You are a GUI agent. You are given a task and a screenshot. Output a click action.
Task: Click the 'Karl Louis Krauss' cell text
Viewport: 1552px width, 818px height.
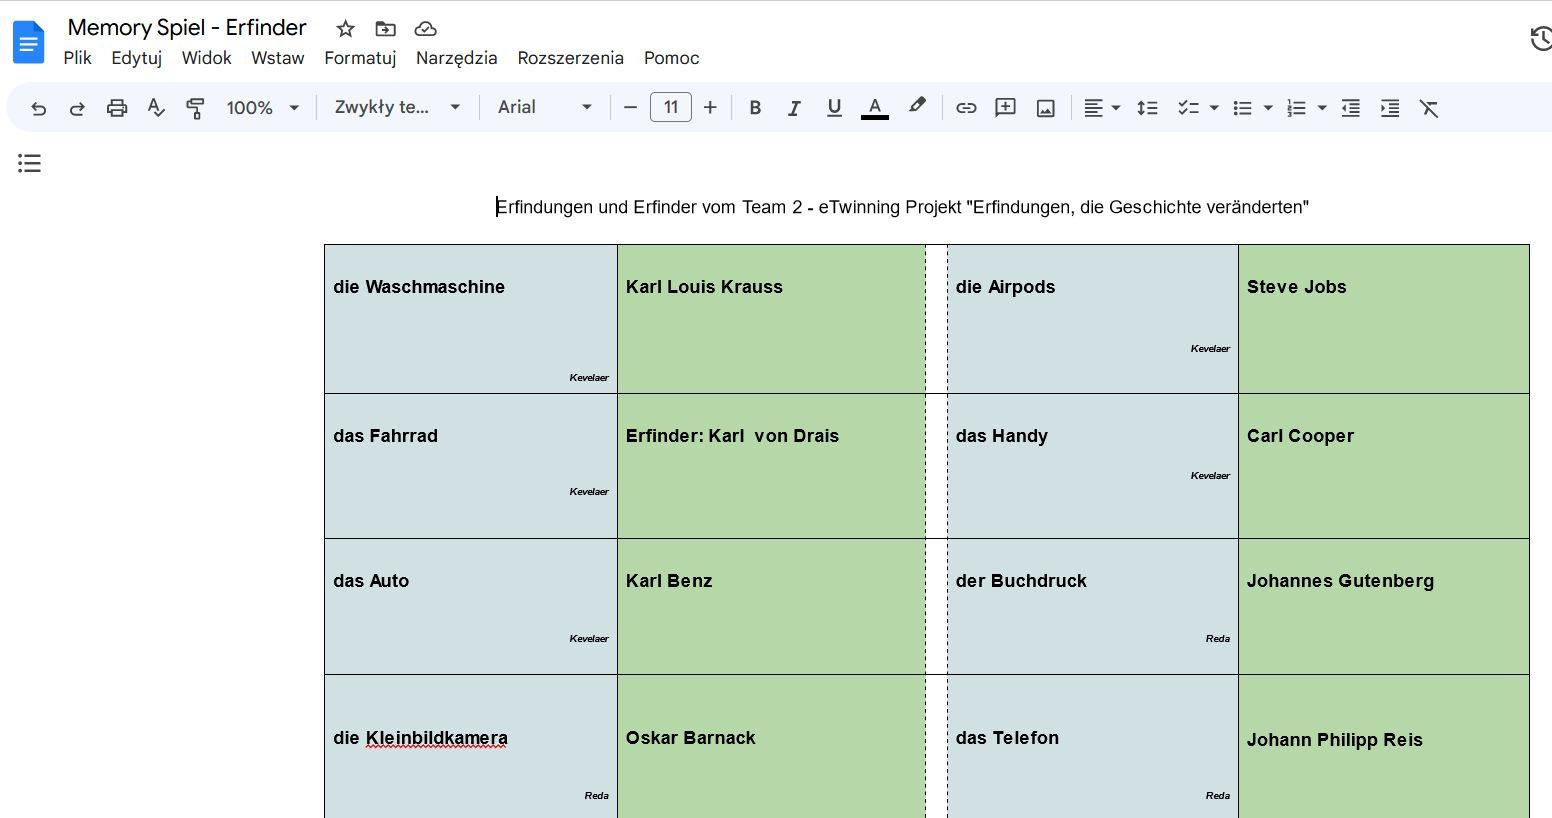[x=704, y=287]
